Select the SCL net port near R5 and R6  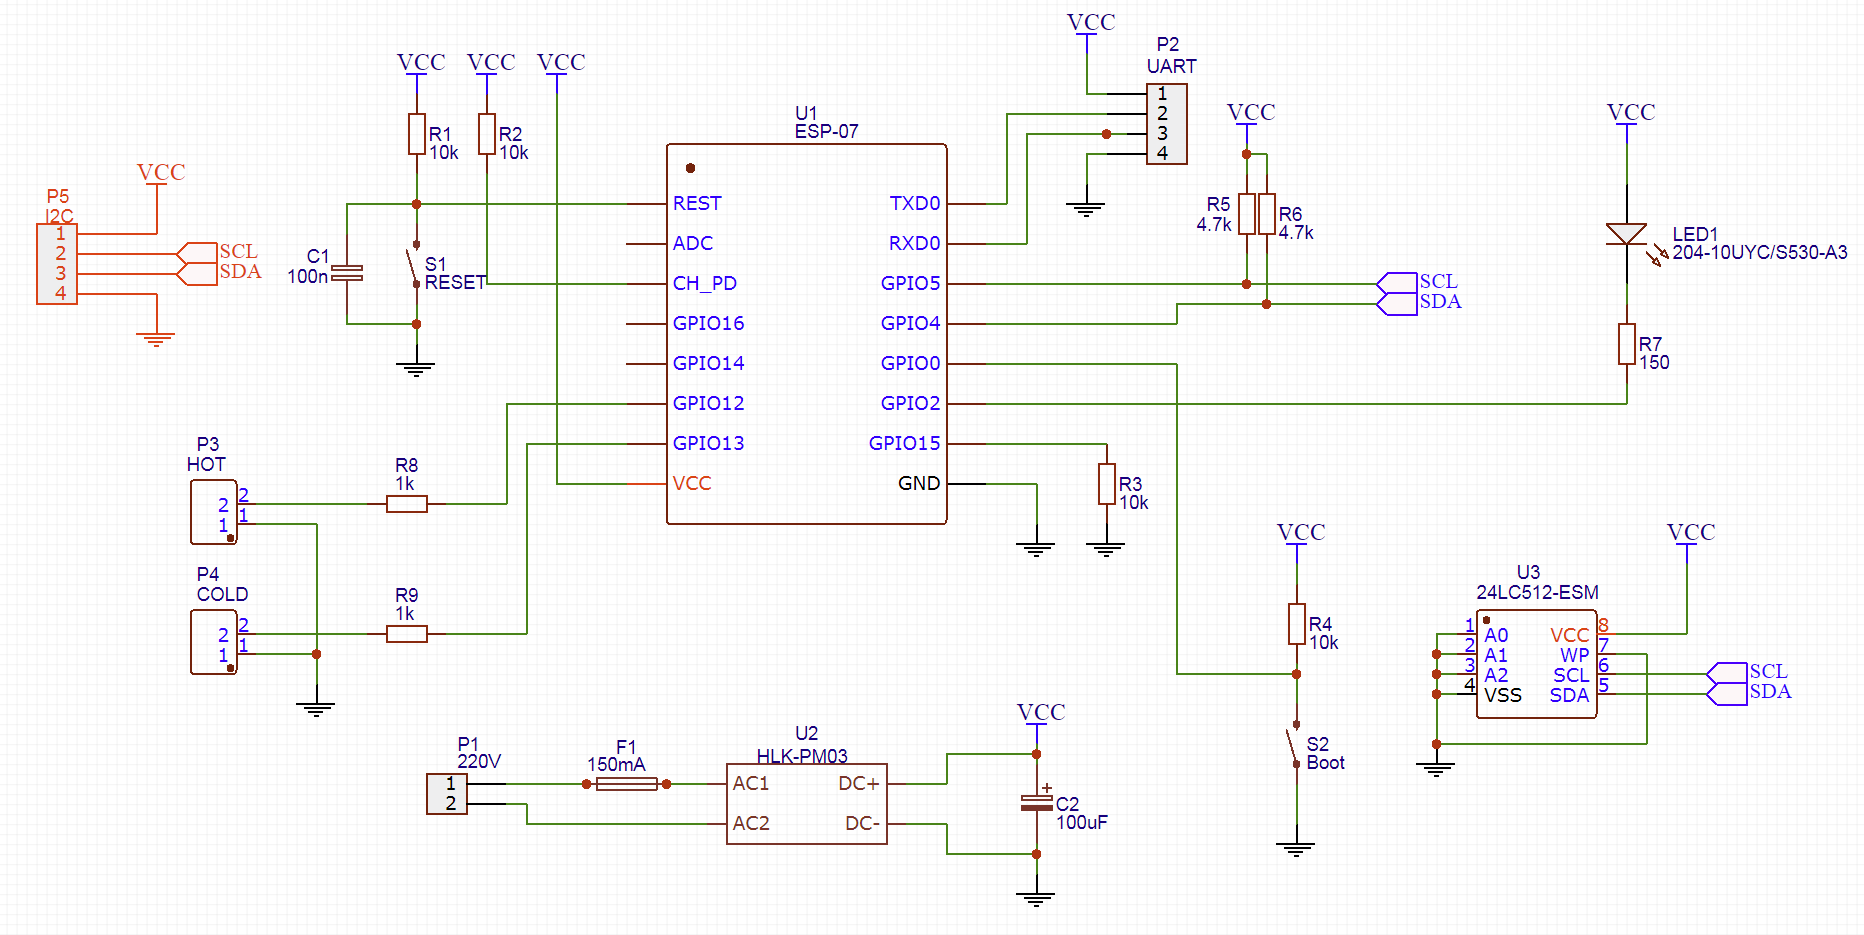pos(1398,283)
